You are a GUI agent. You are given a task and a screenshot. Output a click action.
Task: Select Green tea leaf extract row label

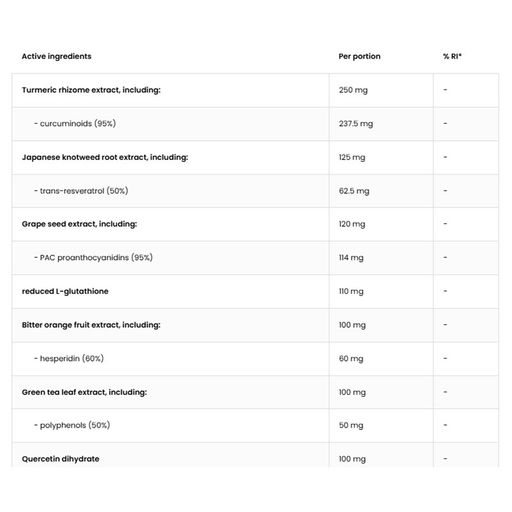(84, 392)
